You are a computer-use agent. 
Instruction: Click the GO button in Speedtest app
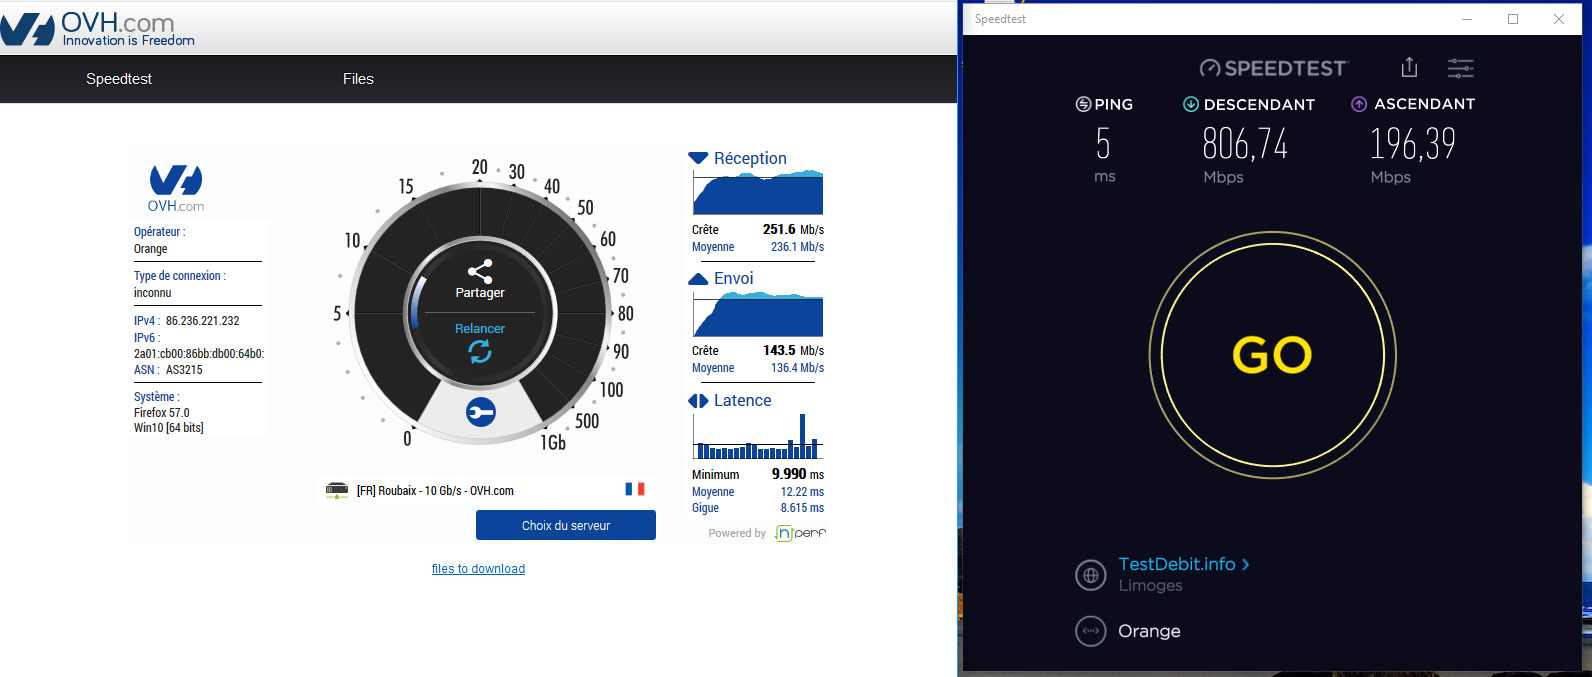pos(1272,355)
